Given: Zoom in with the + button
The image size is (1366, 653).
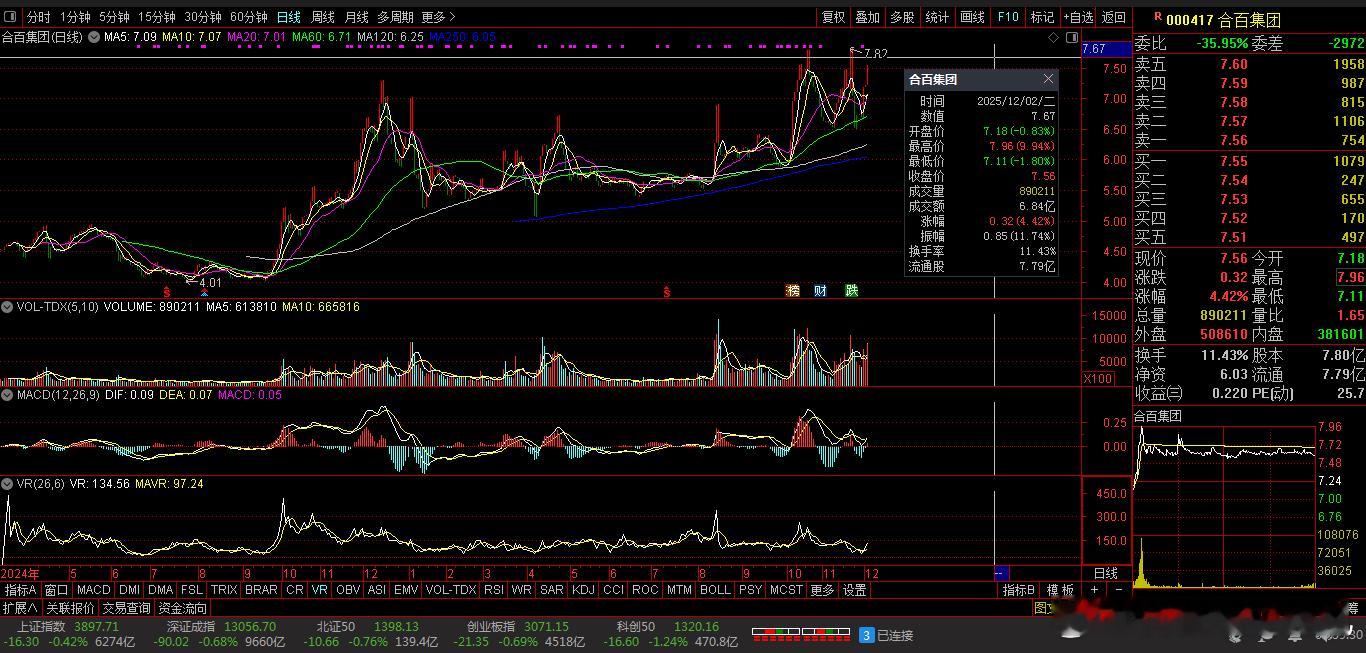Looking at the screenshot, I should (1095, 590).
